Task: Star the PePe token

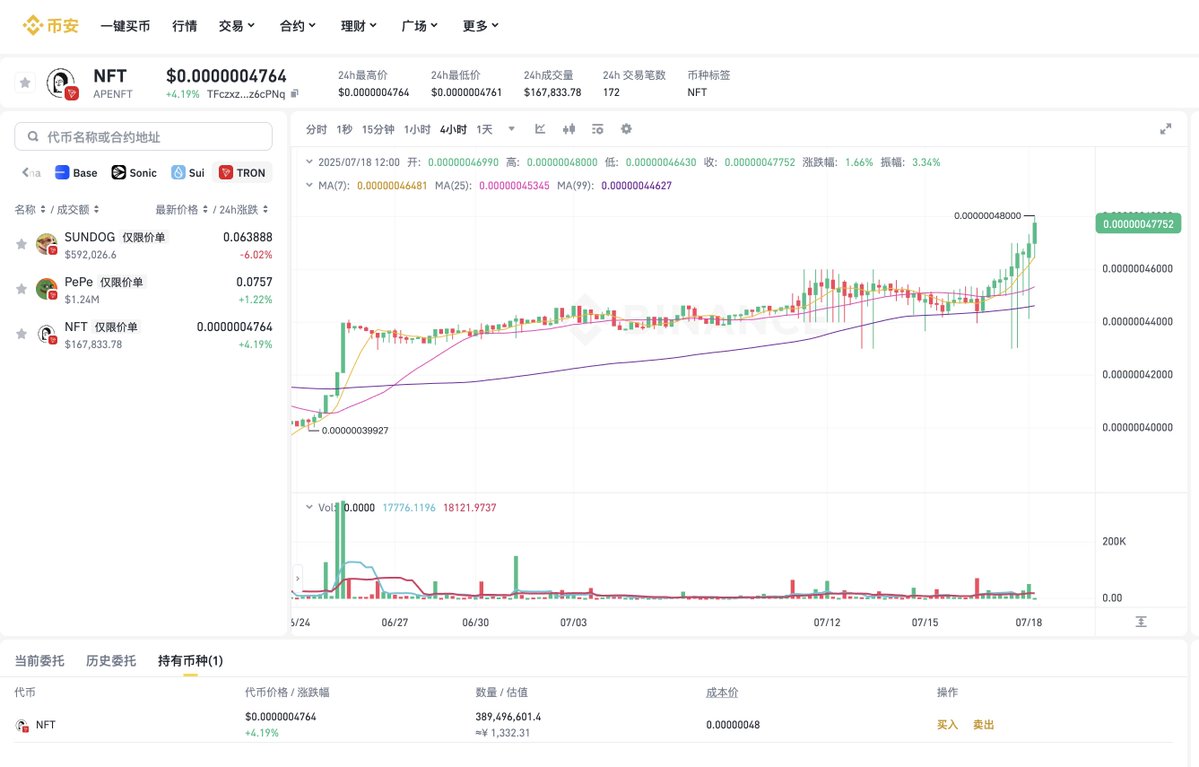Action: (x=21, y=289)
